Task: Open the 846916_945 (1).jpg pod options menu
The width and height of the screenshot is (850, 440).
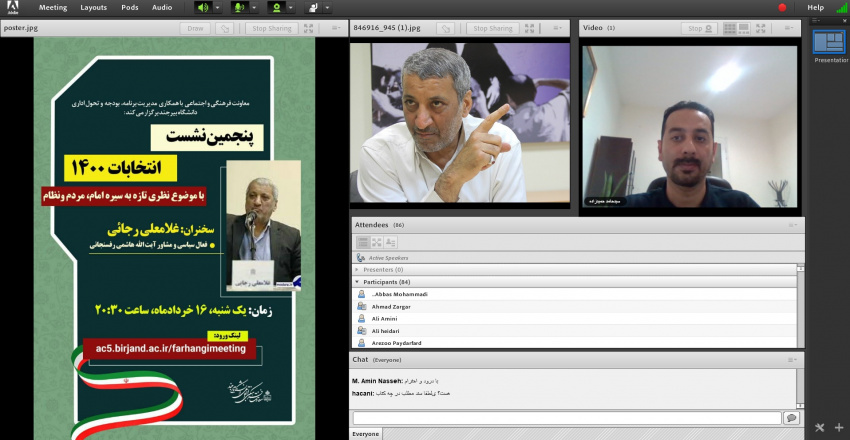Action: click(x=557, y=29)
